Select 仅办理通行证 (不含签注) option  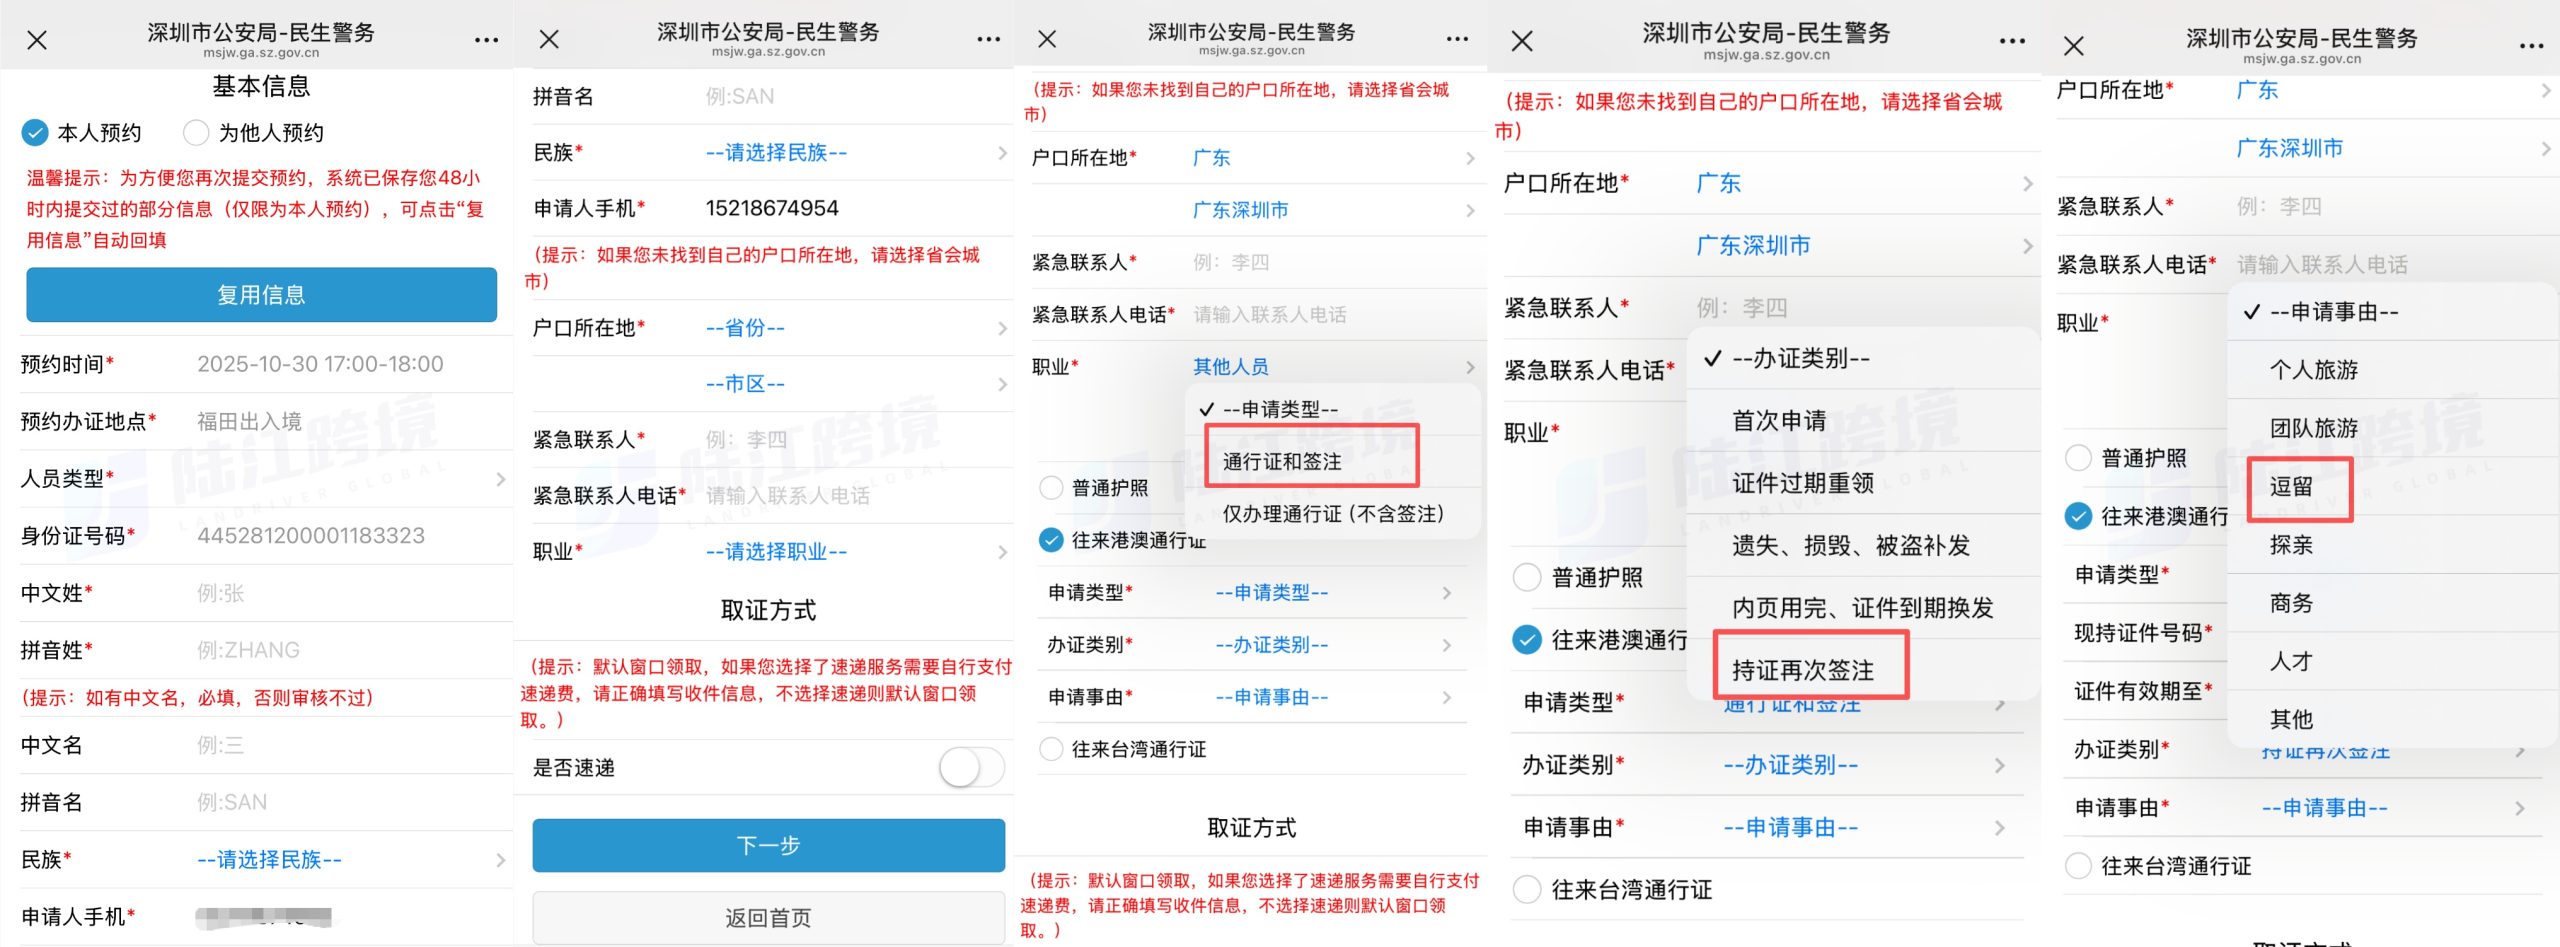(1333, 514)
